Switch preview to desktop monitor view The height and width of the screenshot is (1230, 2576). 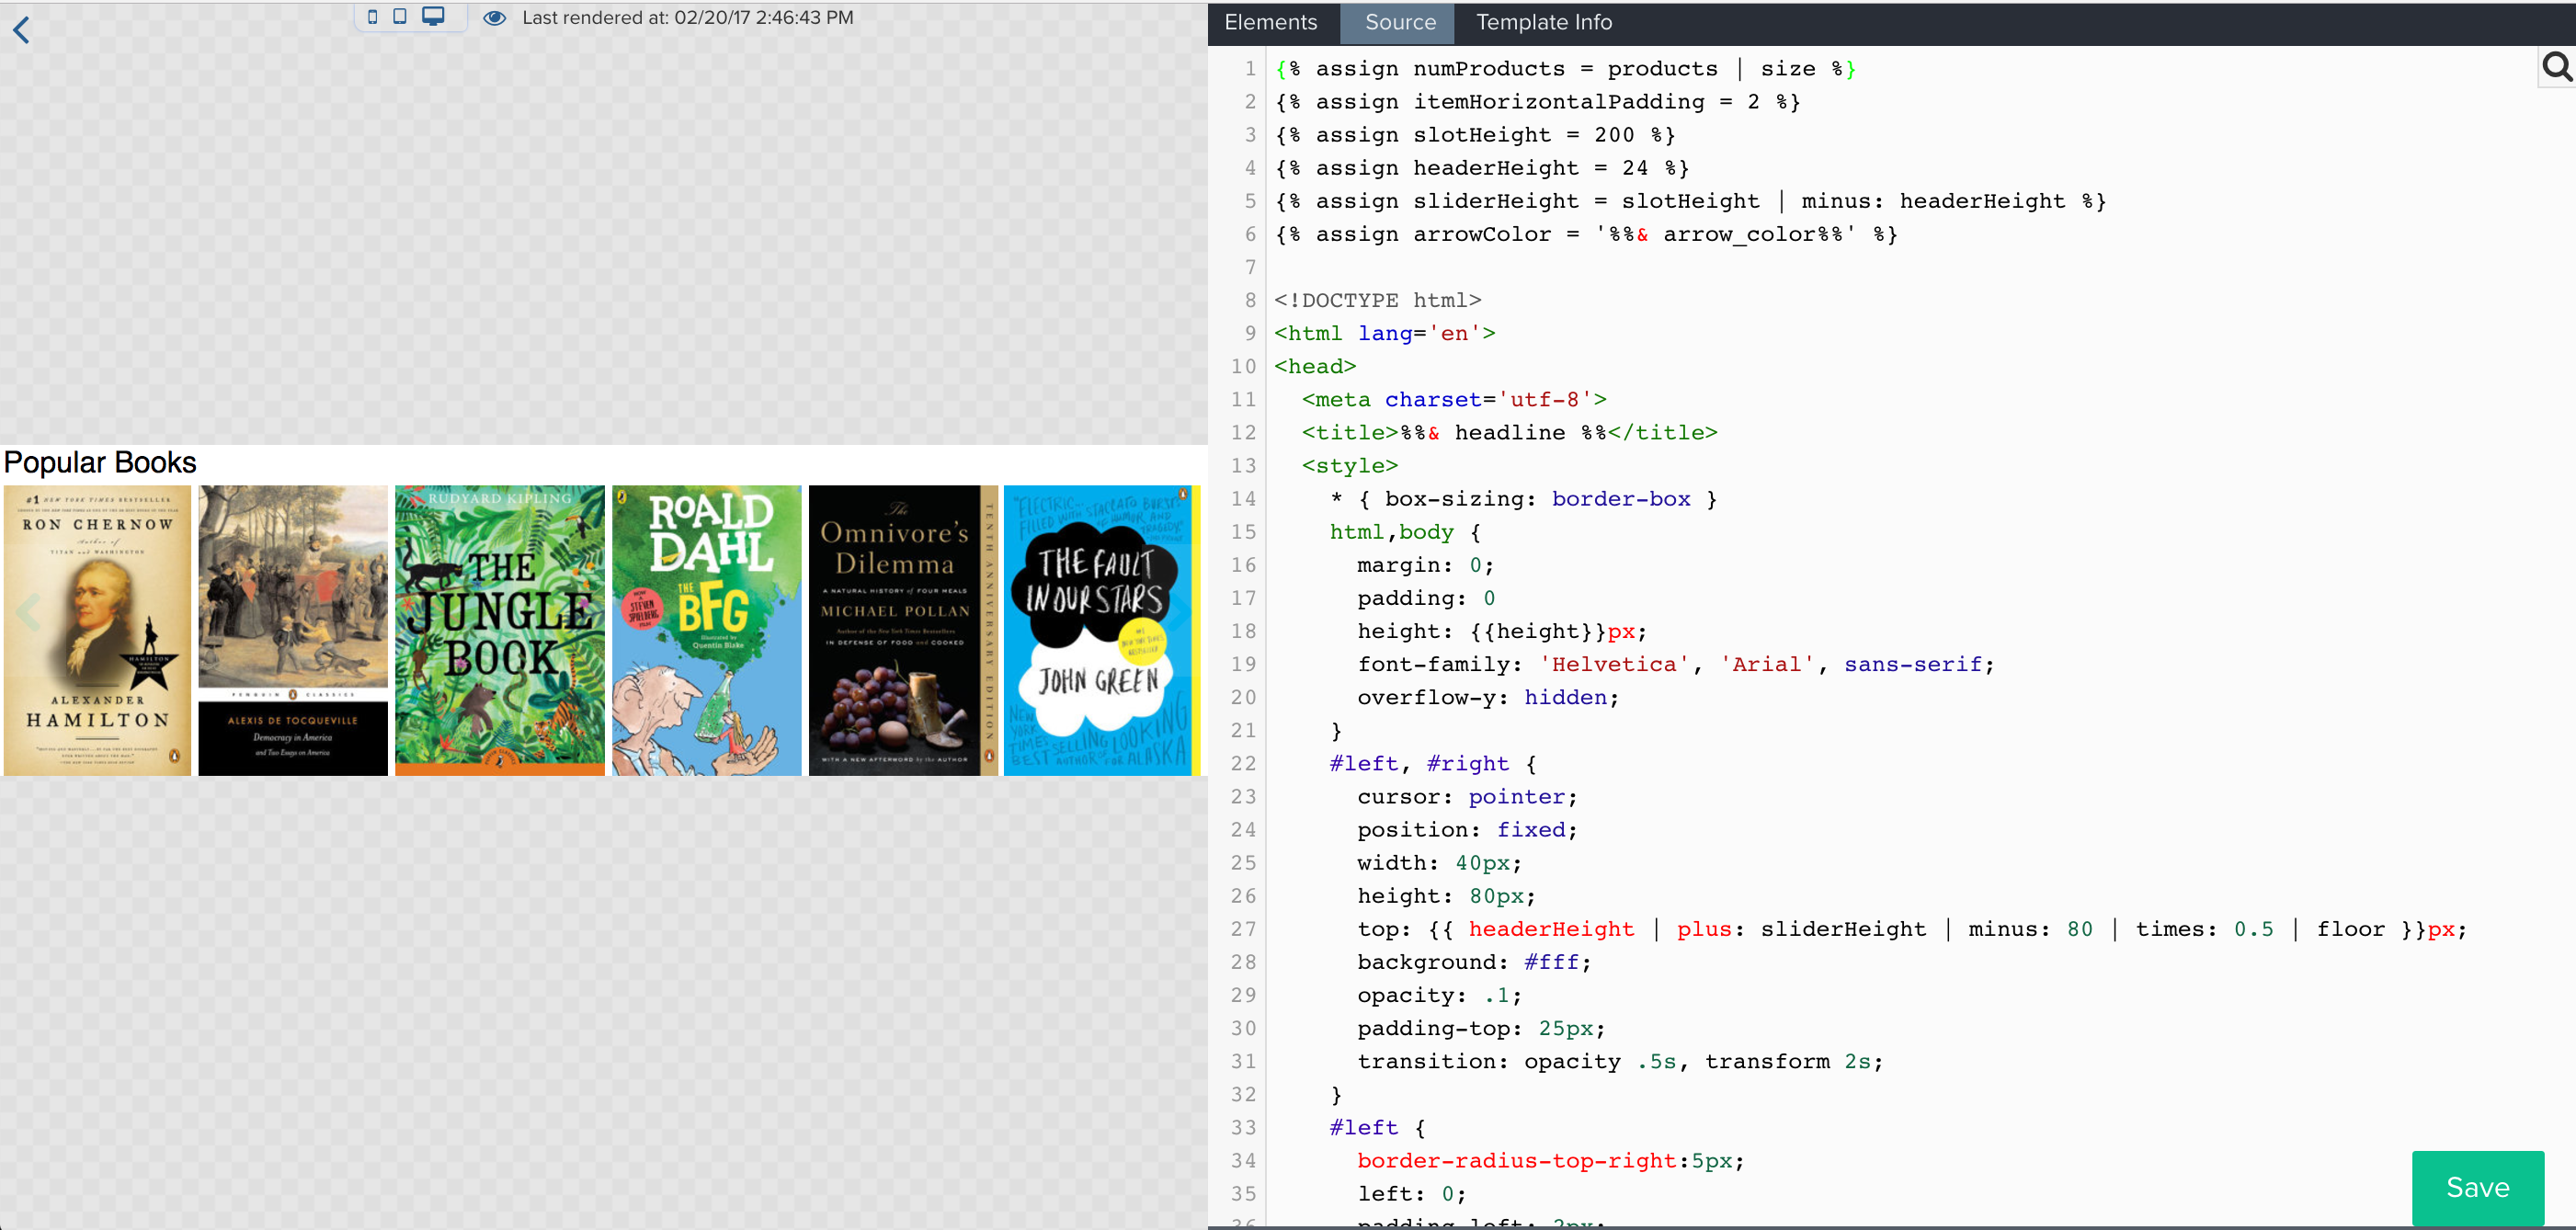(433, 16)
